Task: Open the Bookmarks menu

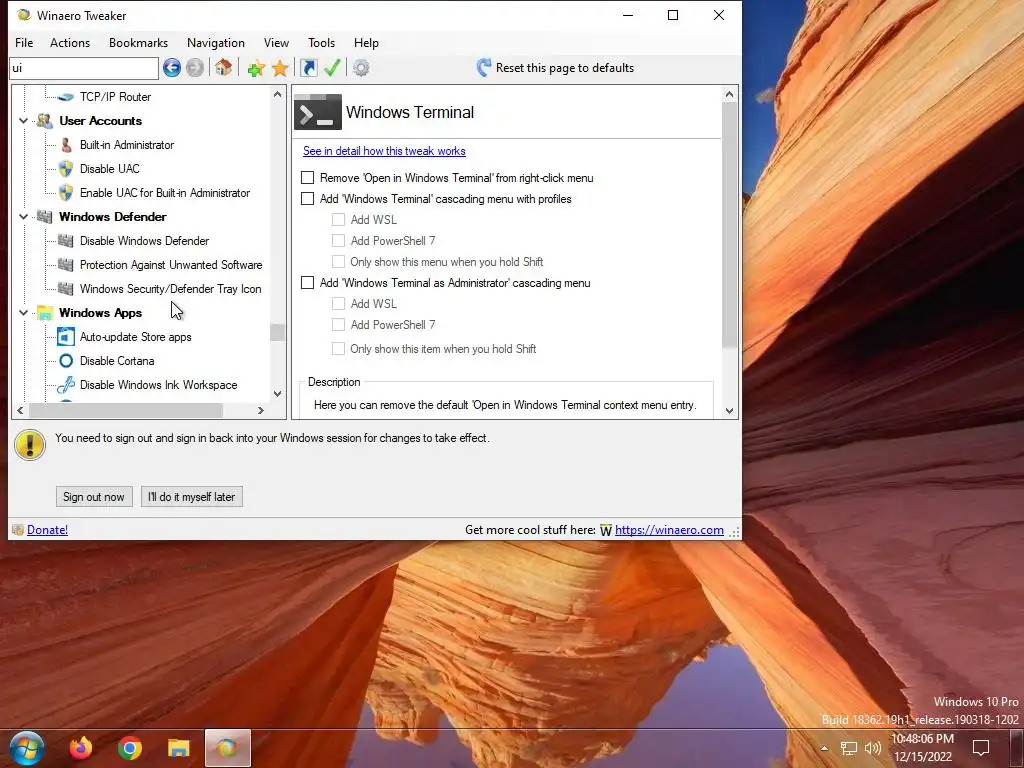Action: coord(138,42)
